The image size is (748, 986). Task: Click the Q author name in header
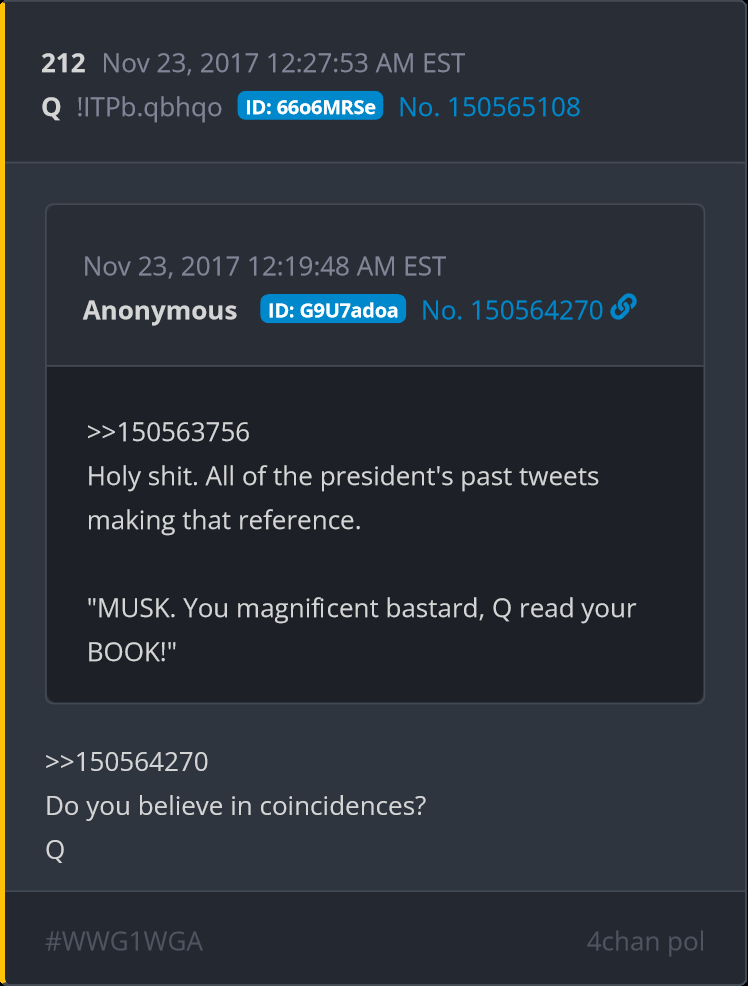click(51, 107)
